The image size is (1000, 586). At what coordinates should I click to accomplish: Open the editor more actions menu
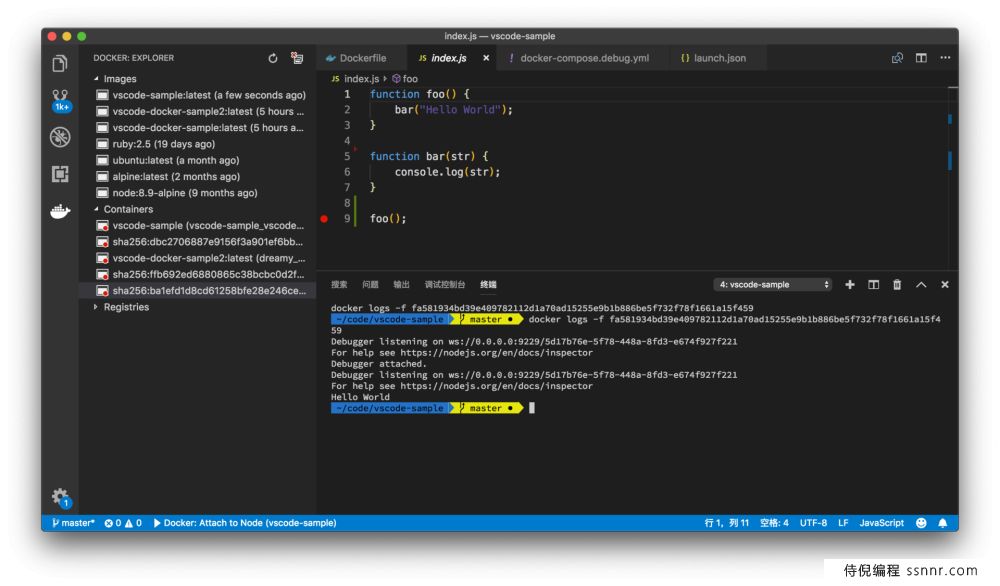945,58
